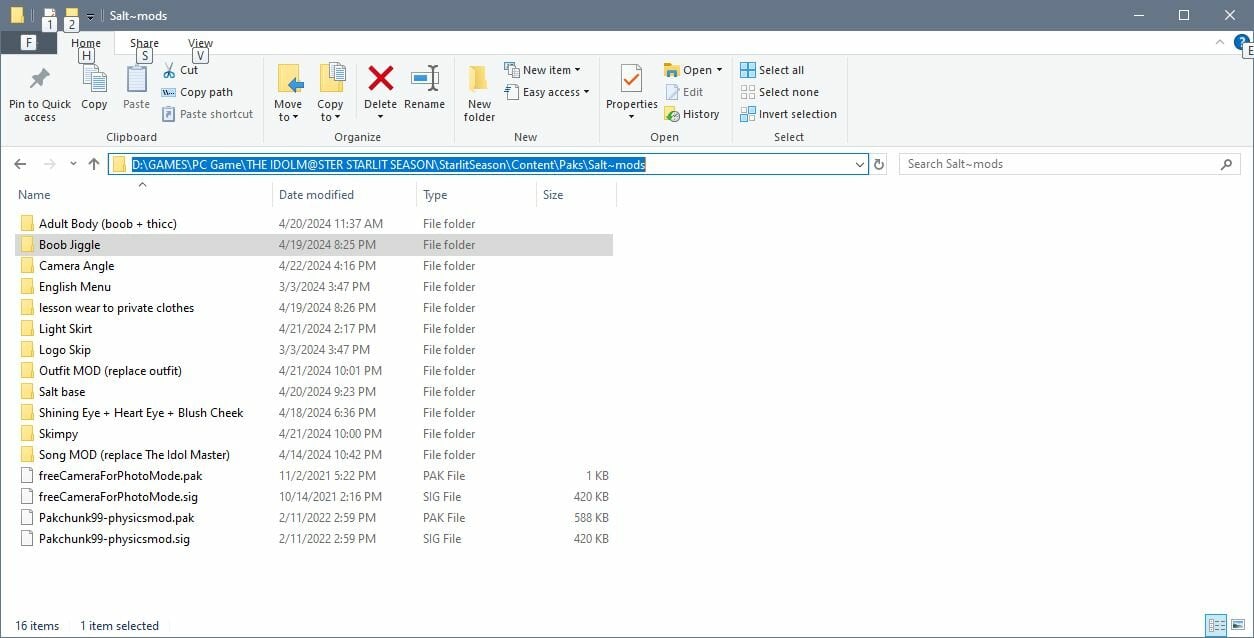1254x638 pixels.
Task: Collapse the ribbon with the chevron
Action: tap(1220, 42)
